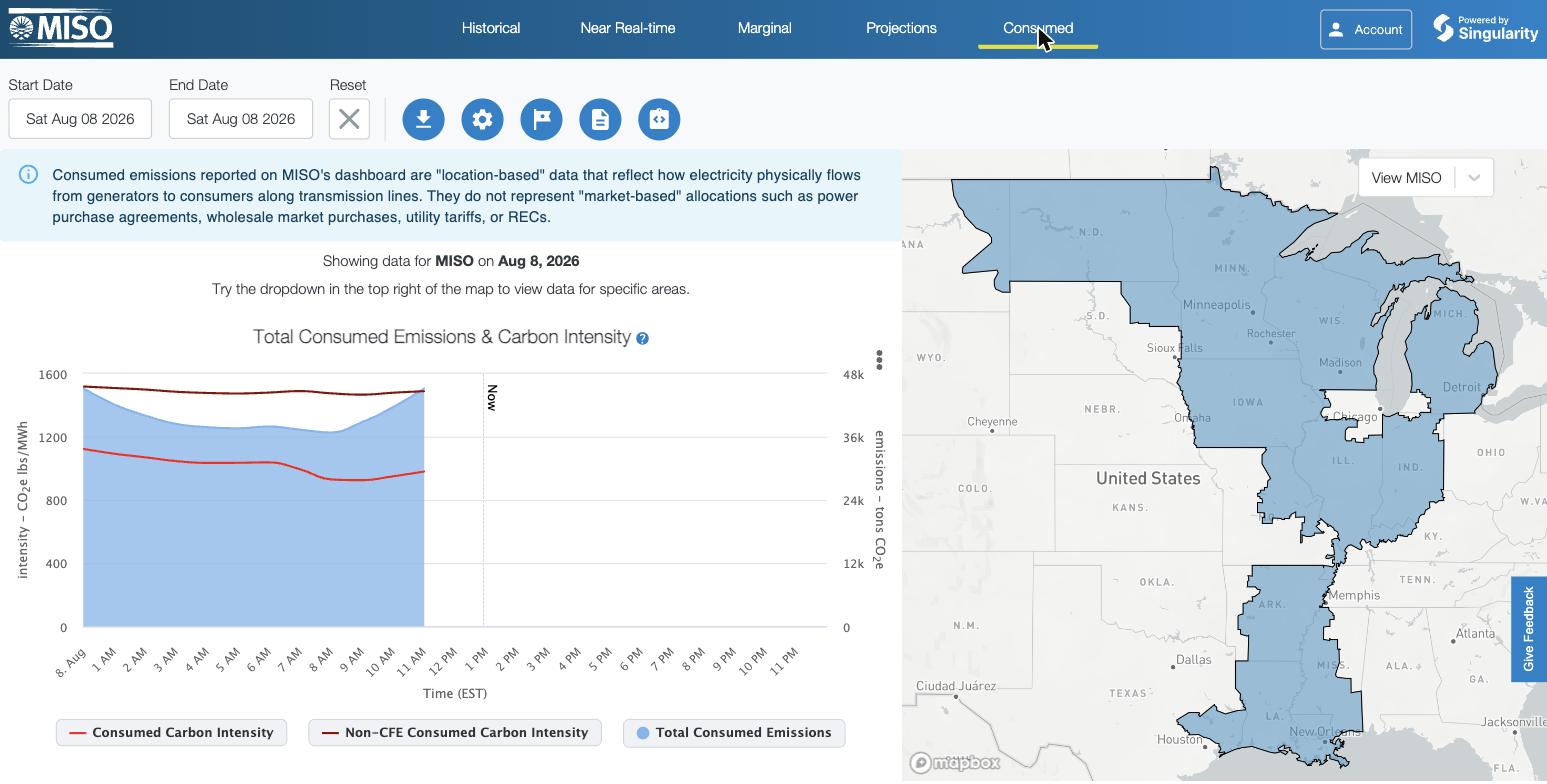Open the End Date field
Screen dimensions: 1547x784
point(241,119)
